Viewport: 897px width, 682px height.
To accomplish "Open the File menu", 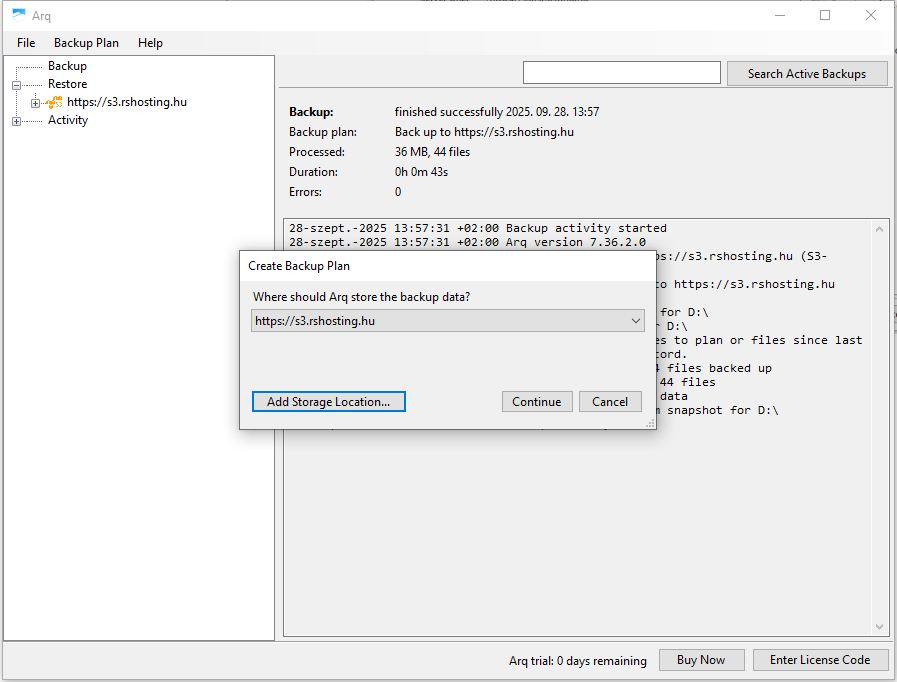I will pyautogui.click(x=26, y=43).
